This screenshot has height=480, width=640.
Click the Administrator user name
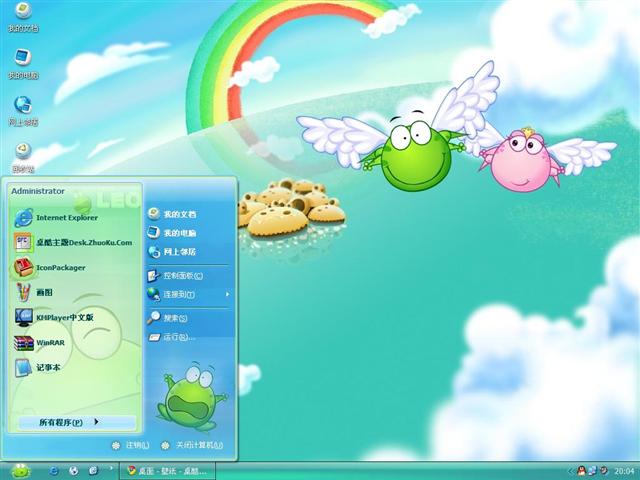pyautogui.click(x=38, y=191)
